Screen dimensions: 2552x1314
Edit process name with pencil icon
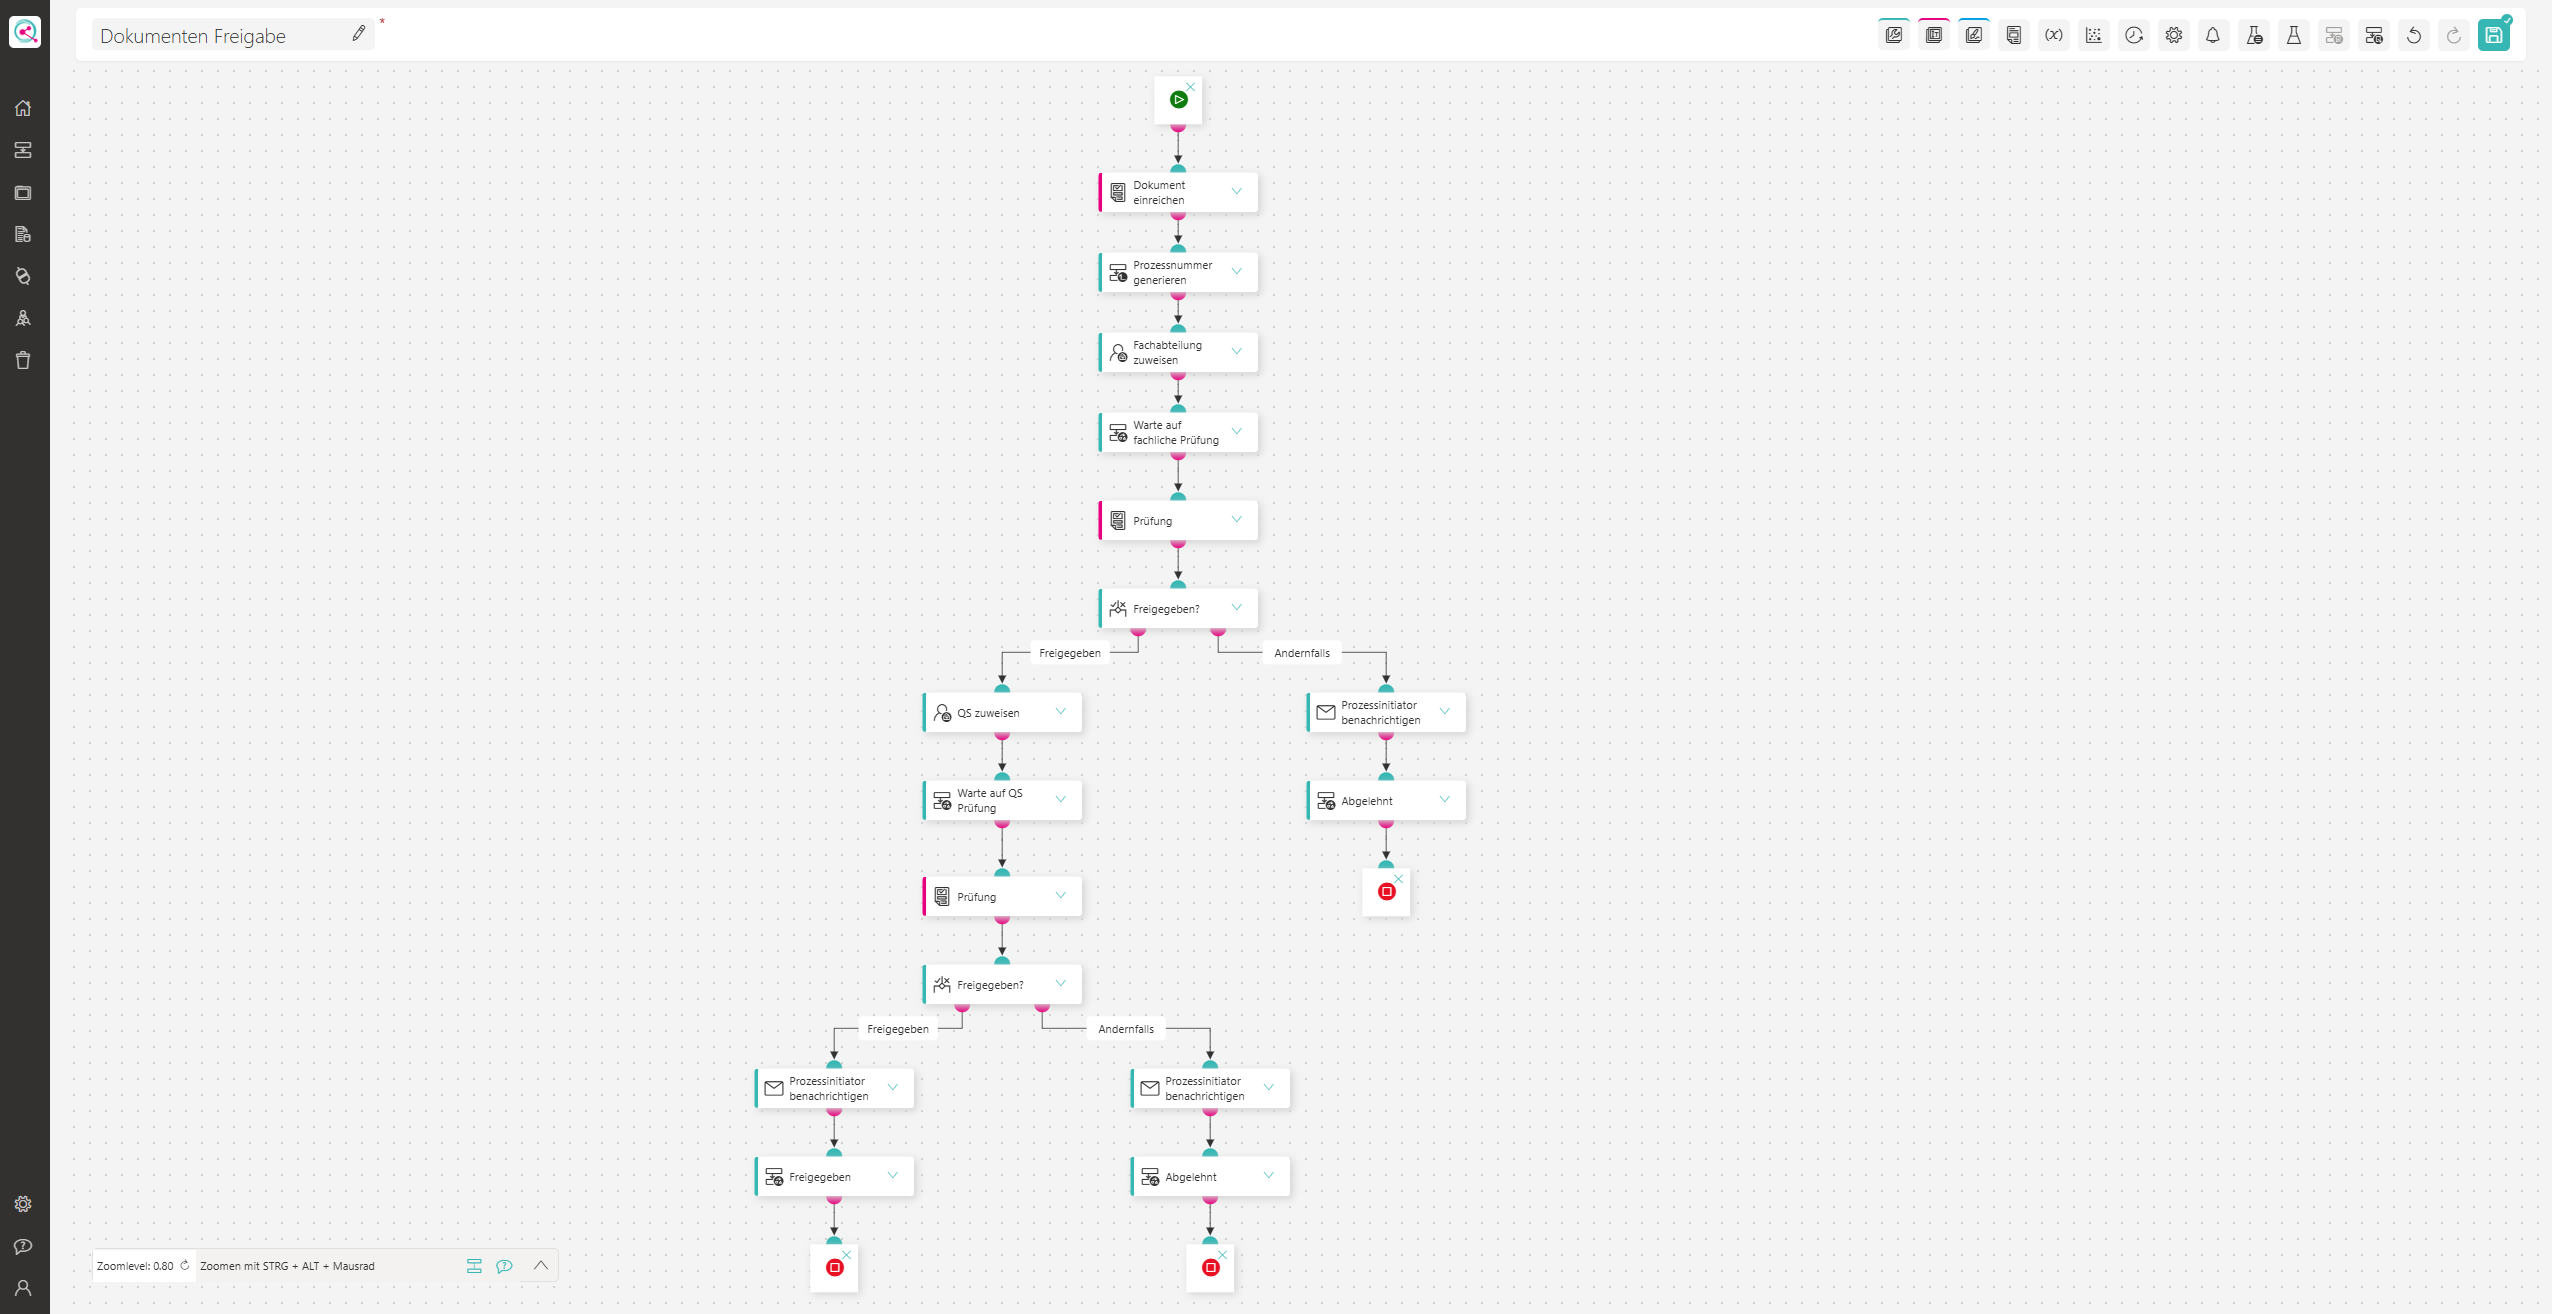tap(358, 34)
